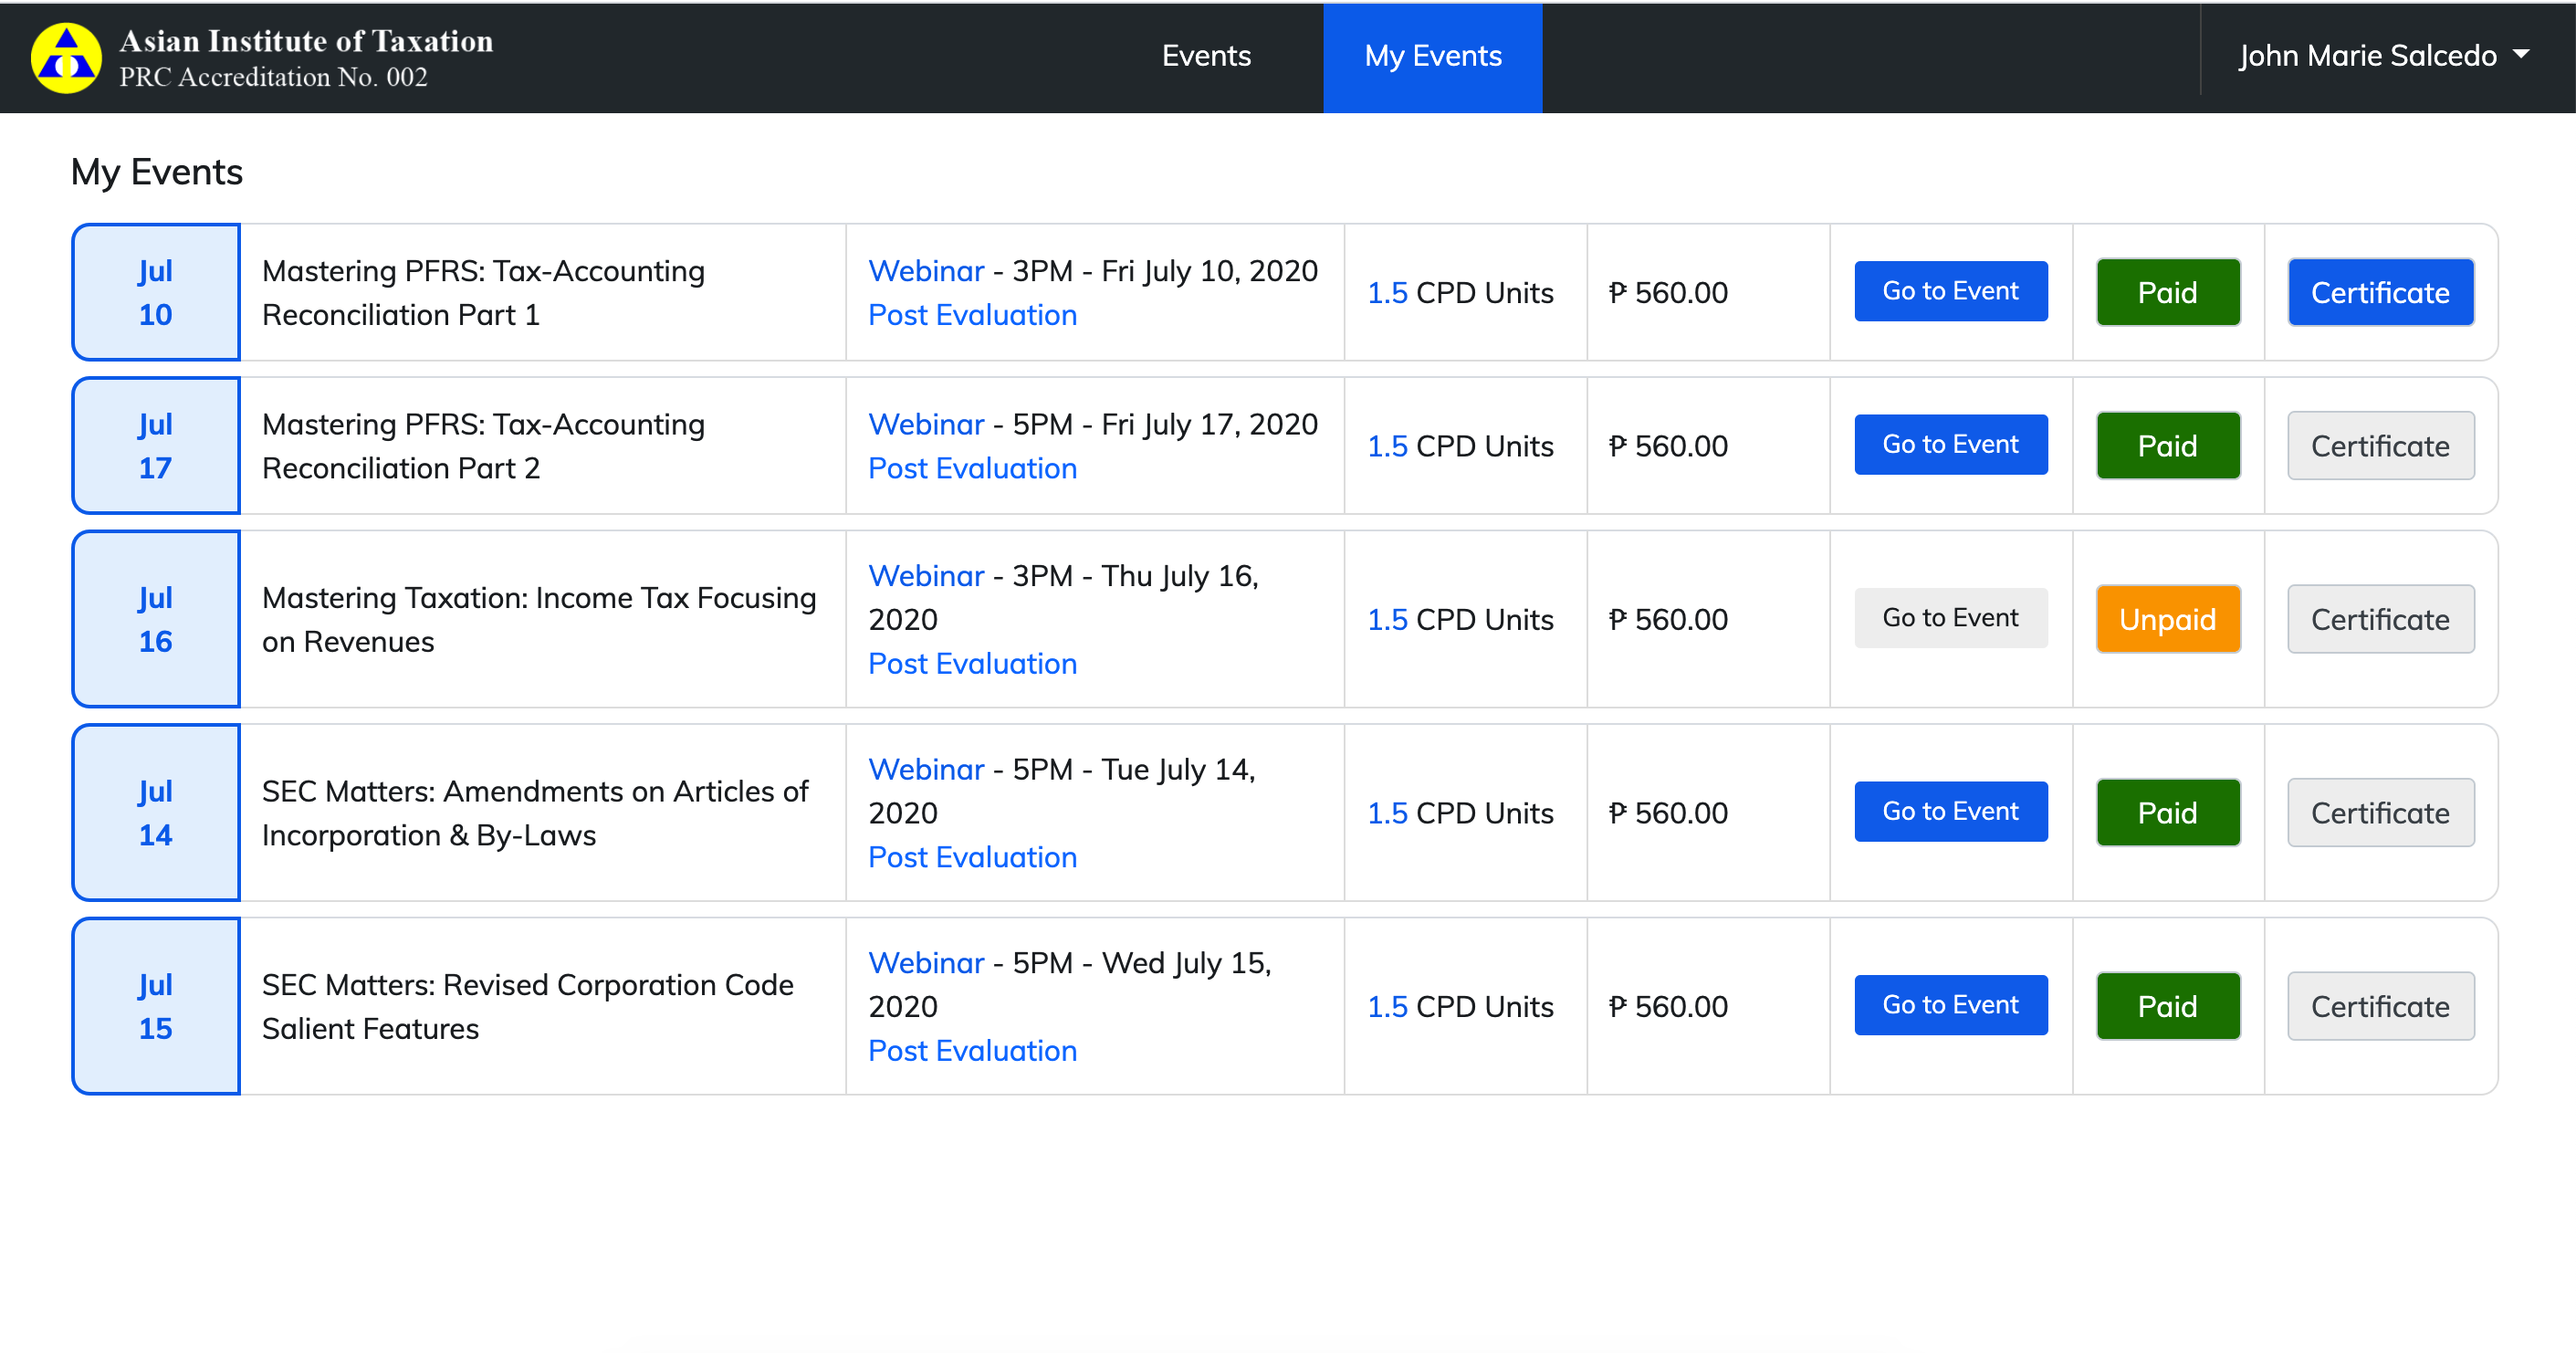Click Paid button for July 17 event
2576x1353 pixels.
2167,446
